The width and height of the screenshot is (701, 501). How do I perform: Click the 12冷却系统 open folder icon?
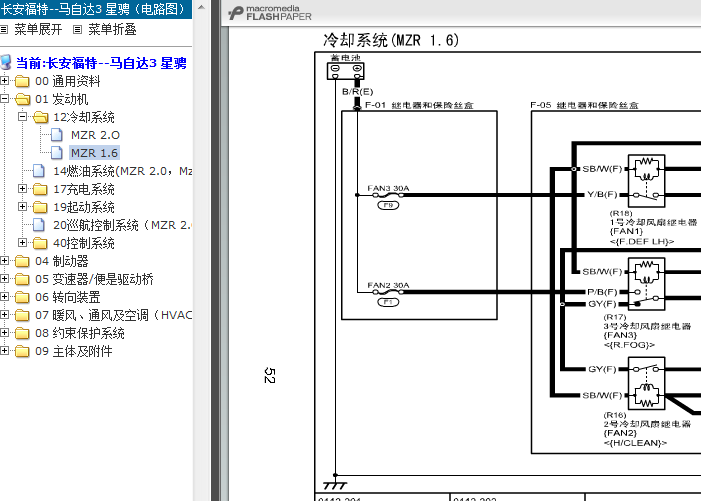pyautogui.click(x=40, y=117)
